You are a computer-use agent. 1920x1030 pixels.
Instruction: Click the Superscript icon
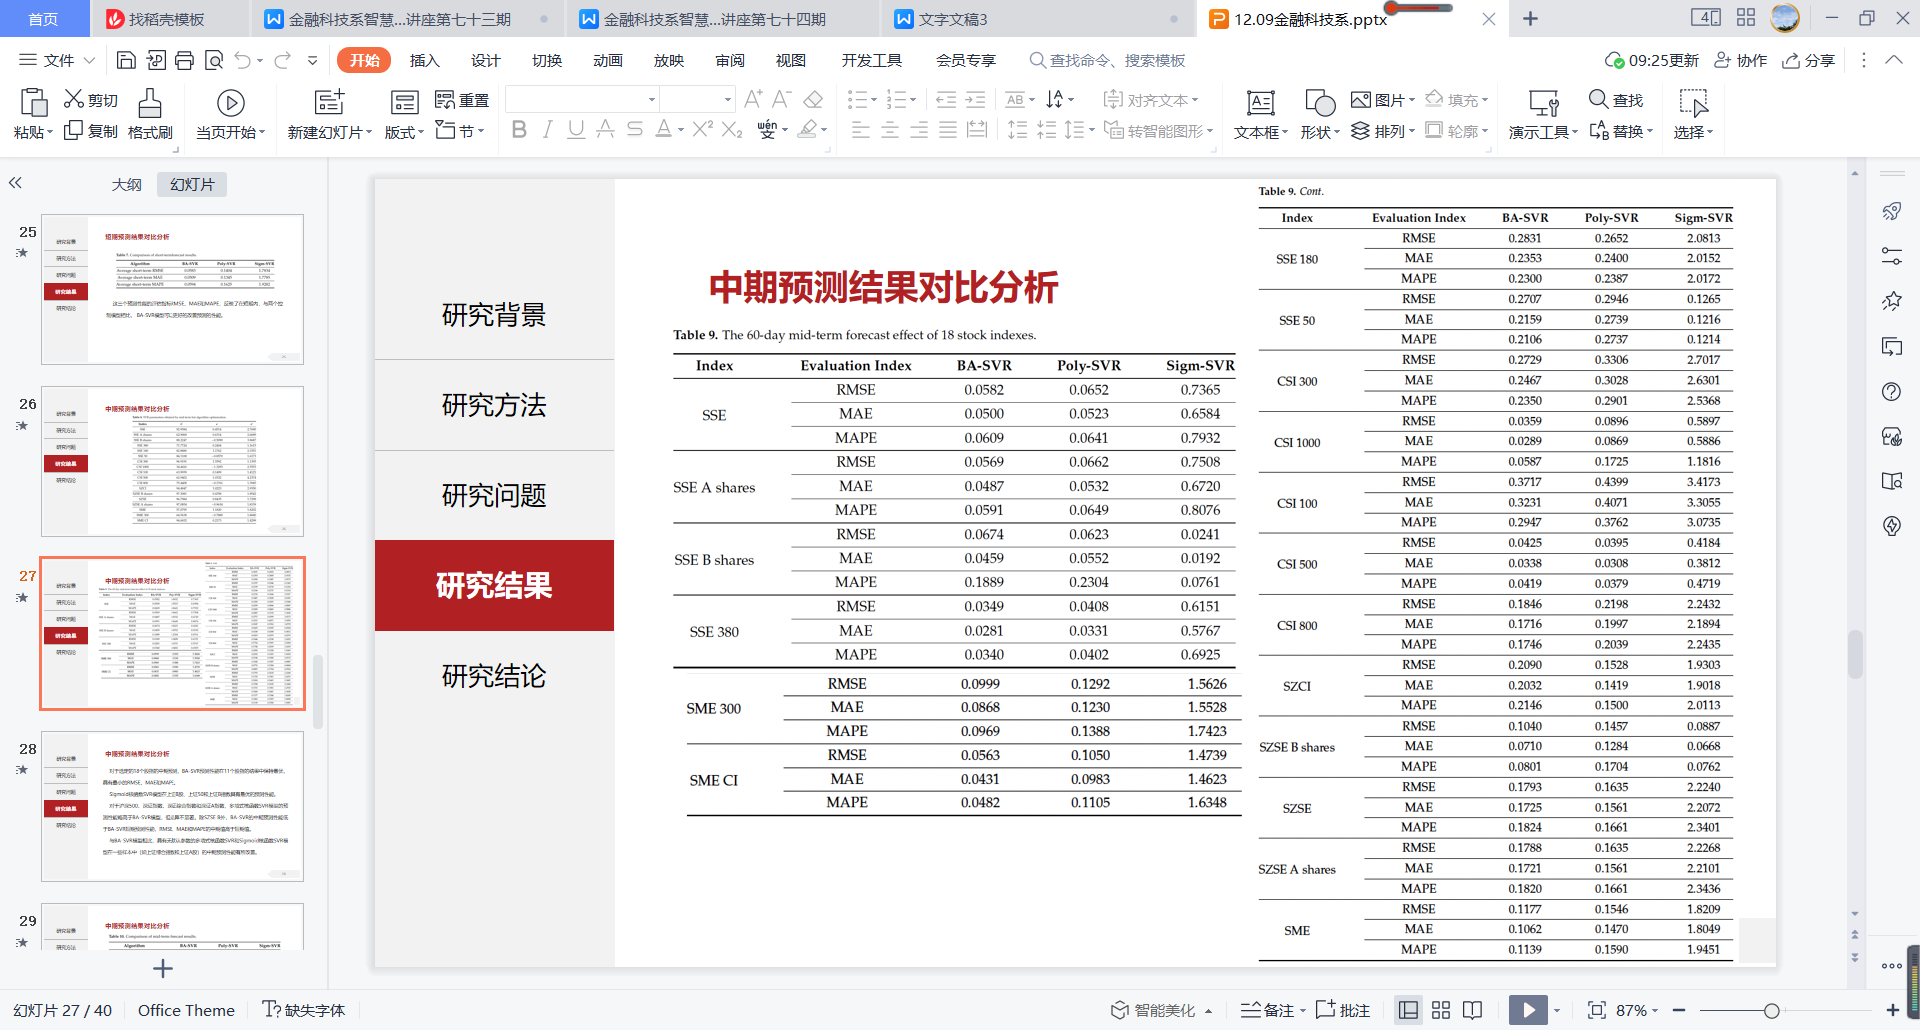703,129
